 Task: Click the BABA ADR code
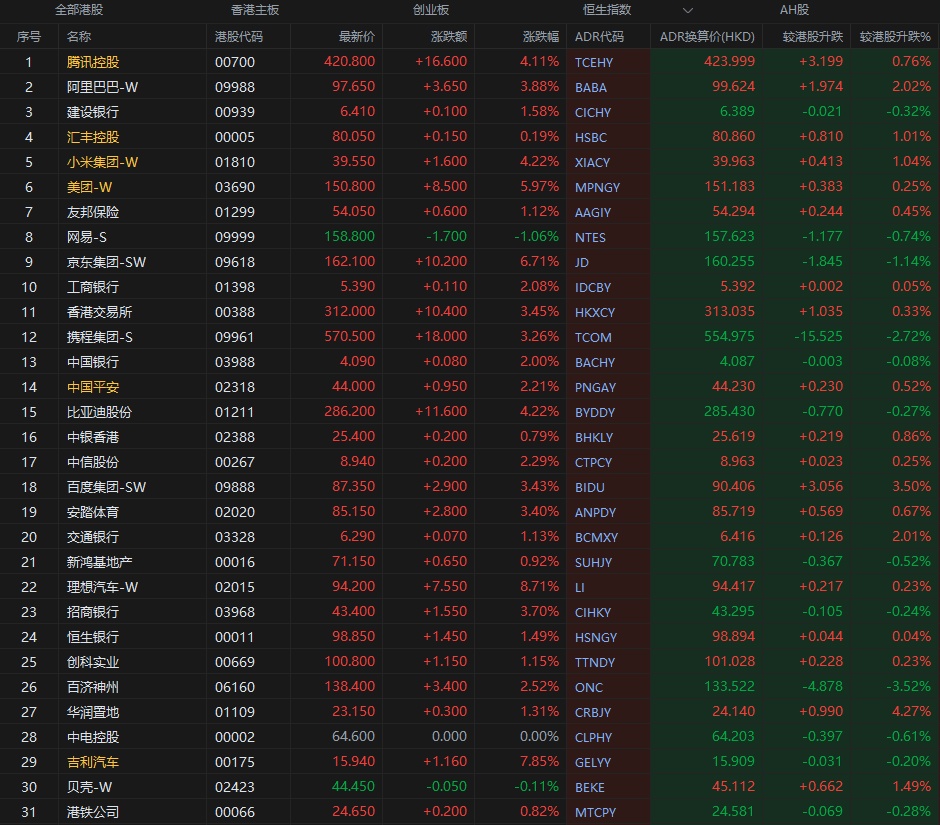pyautogui.click(x=590, y=88)
